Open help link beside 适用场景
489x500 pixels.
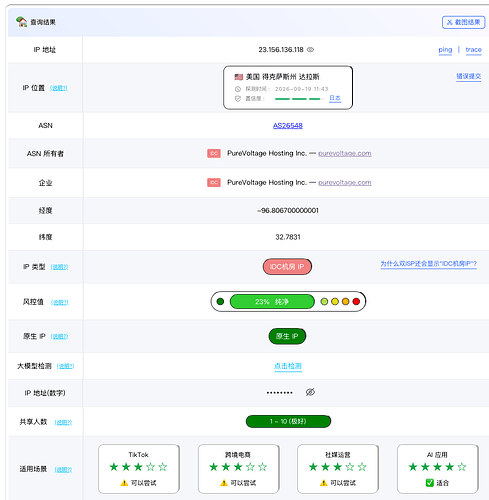click(63, 470)
